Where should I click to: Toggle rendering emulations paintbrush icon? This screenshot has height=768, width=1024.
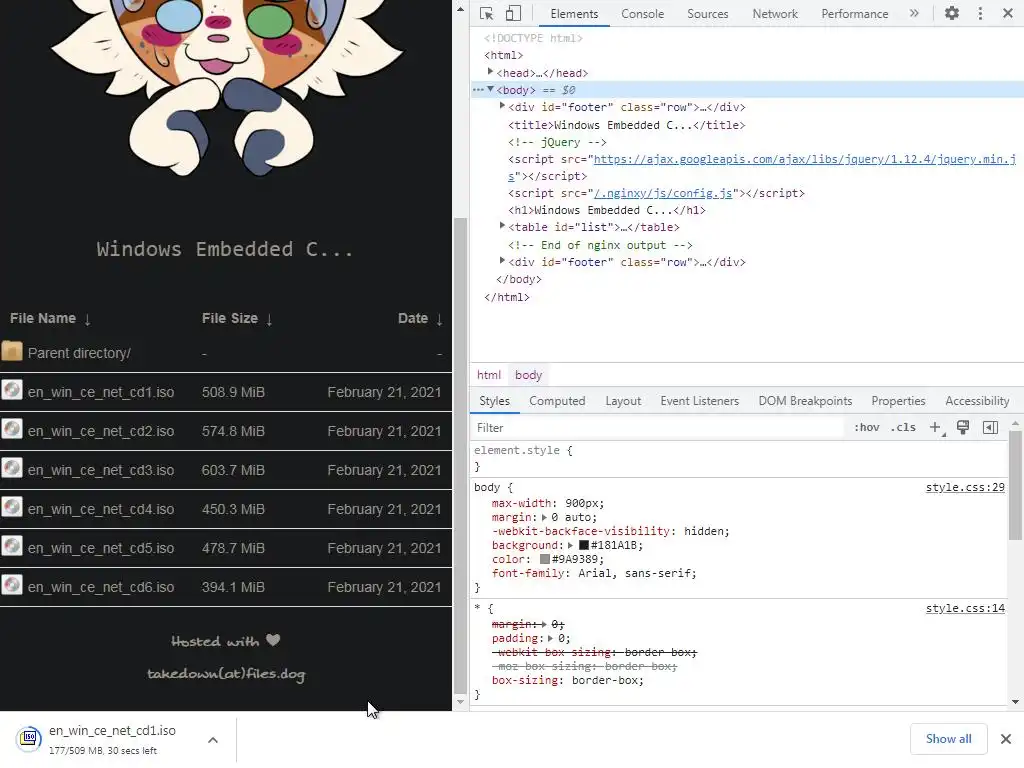click(x=963, y=428)
